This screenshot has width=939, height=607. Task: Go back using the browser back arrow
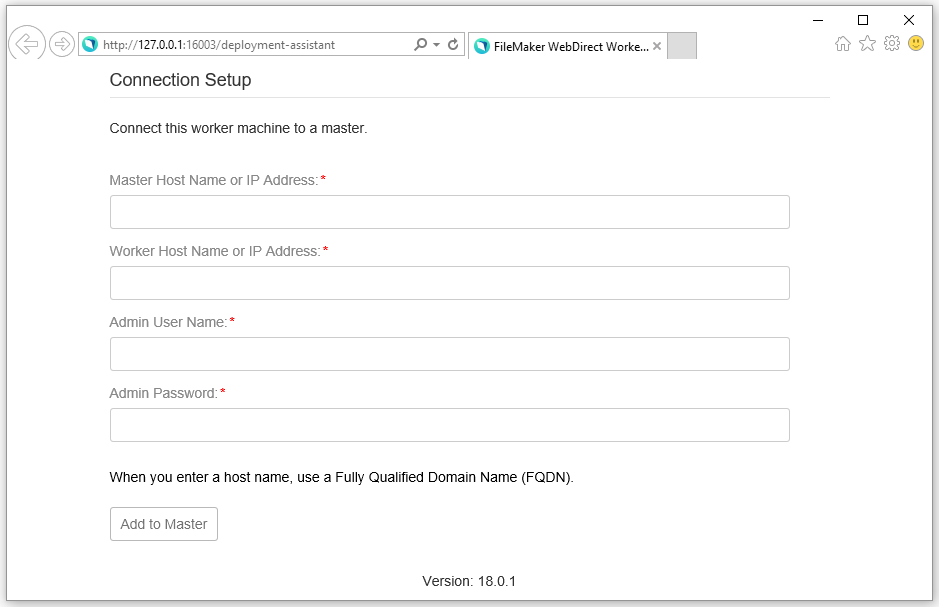tap(26, 44)
